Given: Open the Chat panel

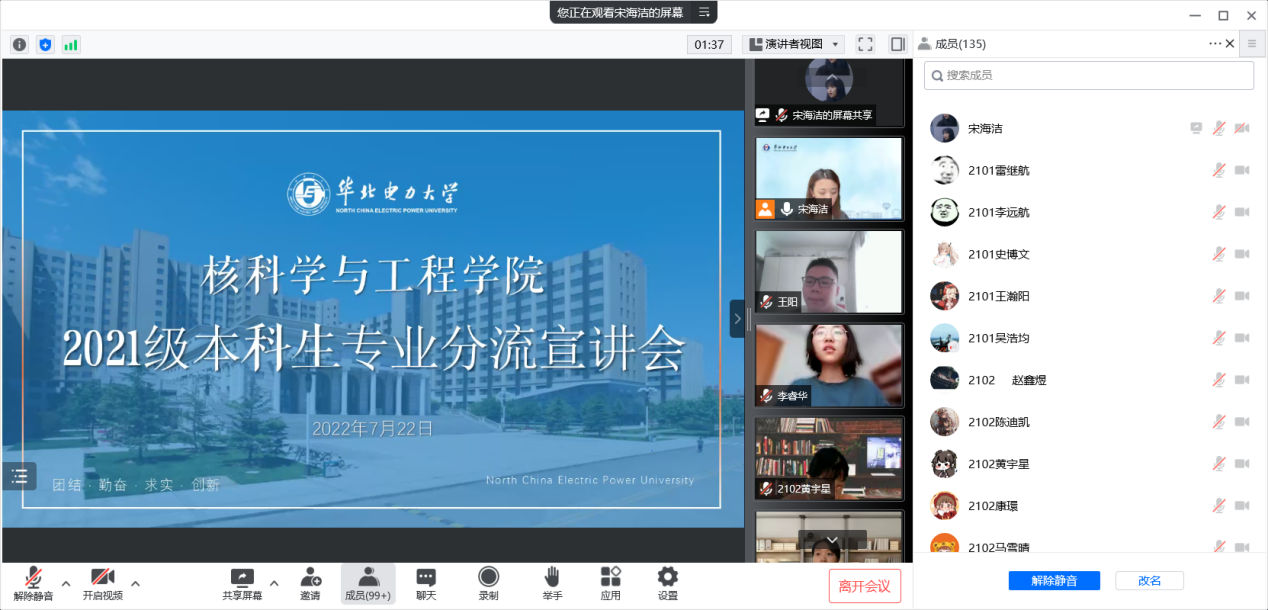Looking at the screenshot, I should (426, 583).
